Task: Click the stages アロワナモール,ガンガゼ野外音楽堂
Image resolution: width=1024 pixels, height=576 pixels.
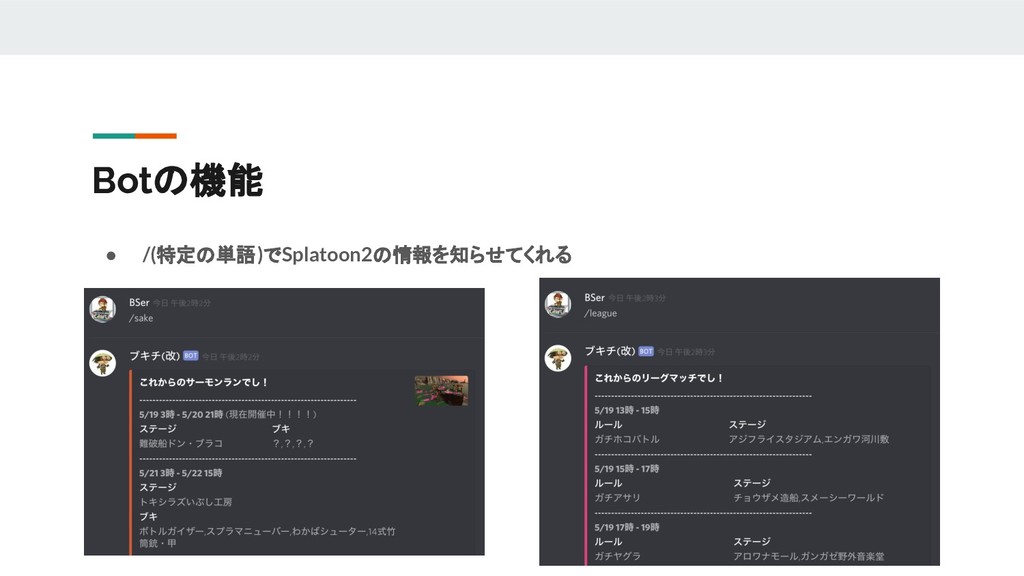Action: pyautogui.click(x=808, y=556)
